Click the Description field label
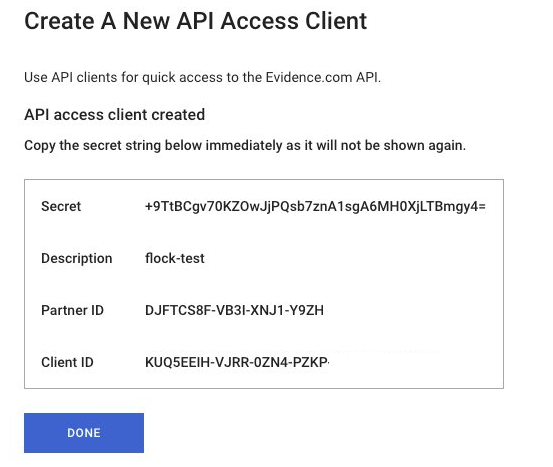The image size is (553, 467). click(x=77, y=259)
